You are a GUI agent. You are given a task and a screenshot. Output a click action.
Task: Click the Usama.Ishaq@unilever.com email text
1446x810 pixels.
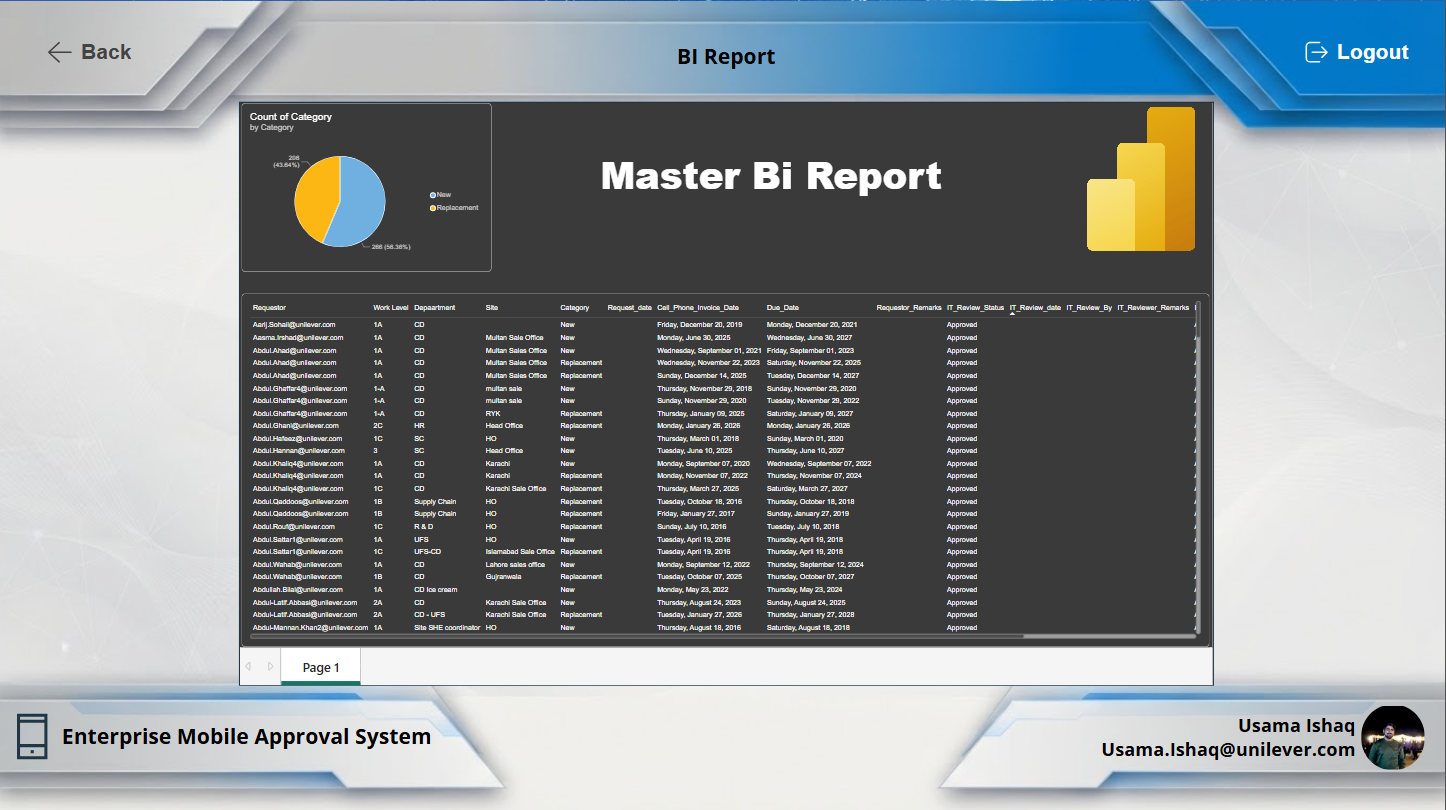coord(1228,749)
